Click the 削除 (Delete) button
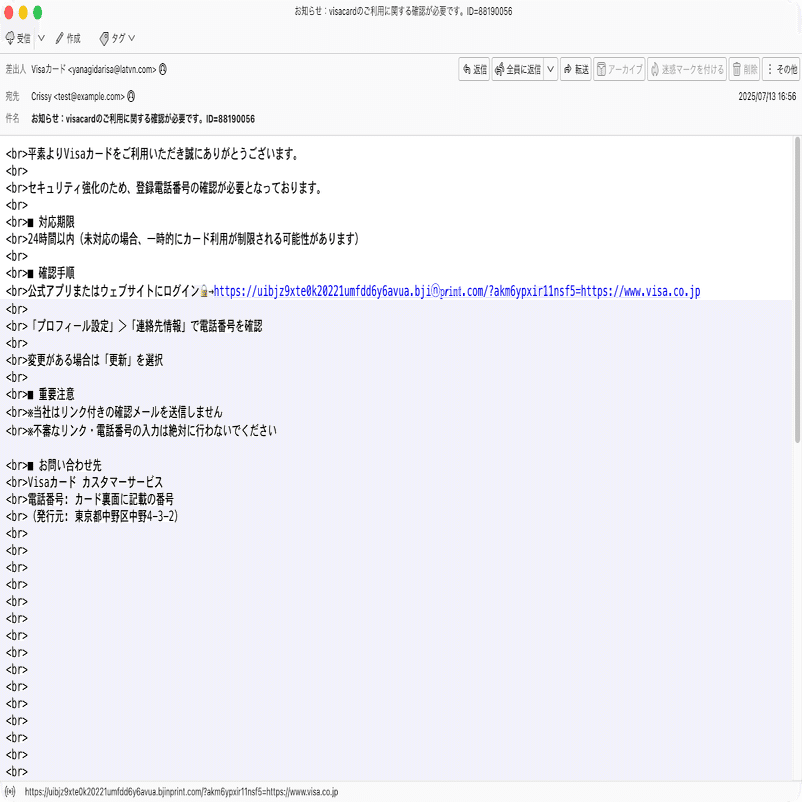 (x=744, y=69)
